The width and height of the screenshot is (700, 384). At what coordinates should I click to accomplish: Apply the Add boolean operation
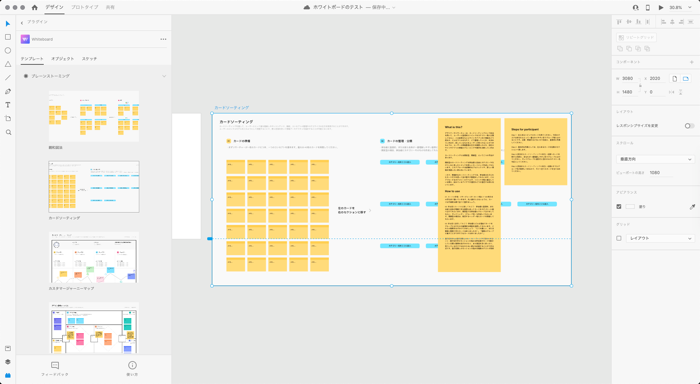(x=620, y=49)
